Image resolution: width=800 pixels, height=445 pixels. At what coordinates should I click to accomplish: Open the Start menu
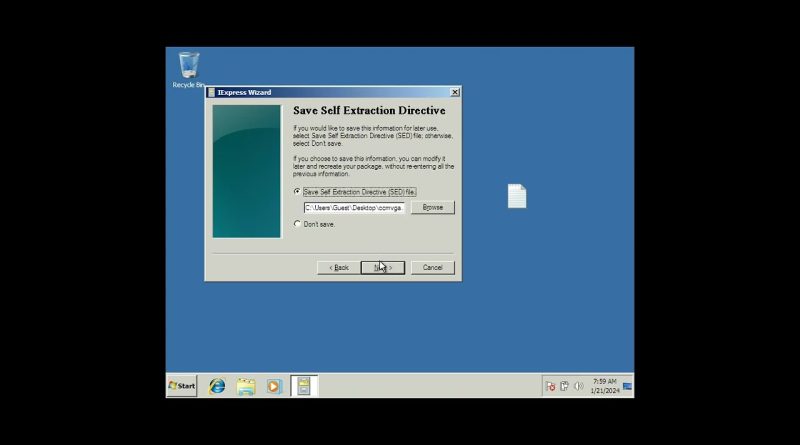[x=182, y=386]
